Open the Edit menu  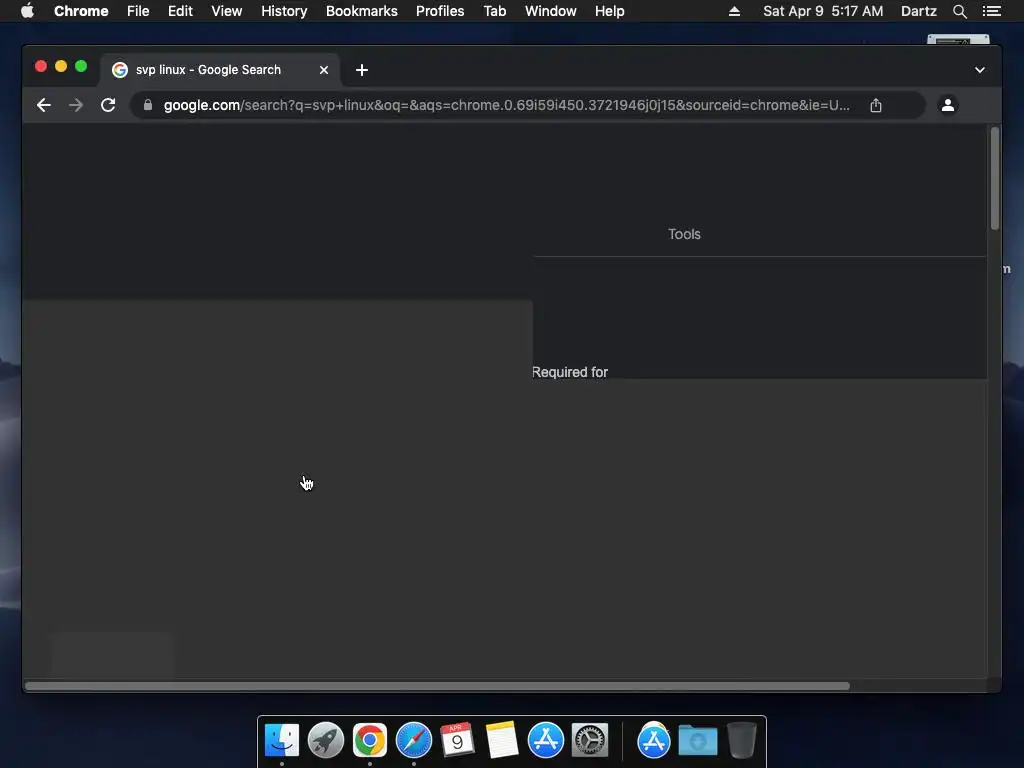tap(180, 11)
